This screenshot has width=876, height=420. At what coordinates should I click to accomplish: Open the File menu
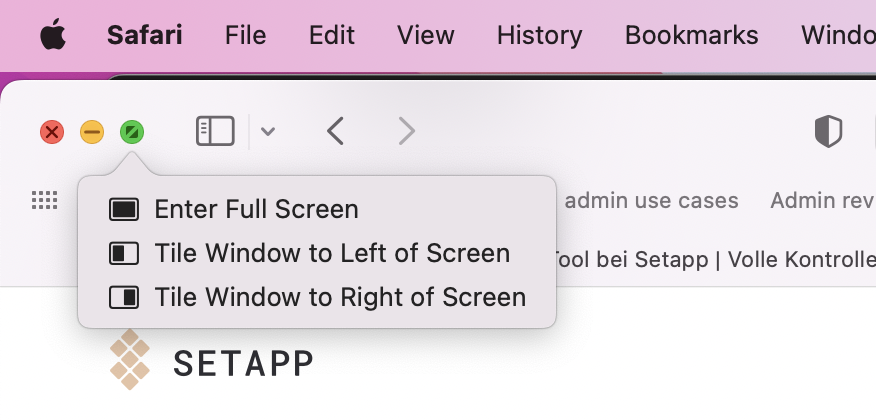coord(245,36)
